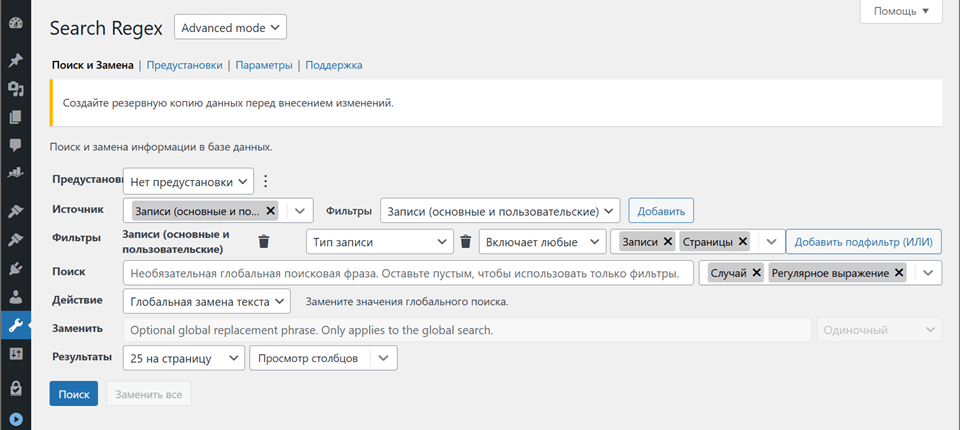Open the Media library sidebar icon
Screen dimensions: 960x430
point(16,89)
